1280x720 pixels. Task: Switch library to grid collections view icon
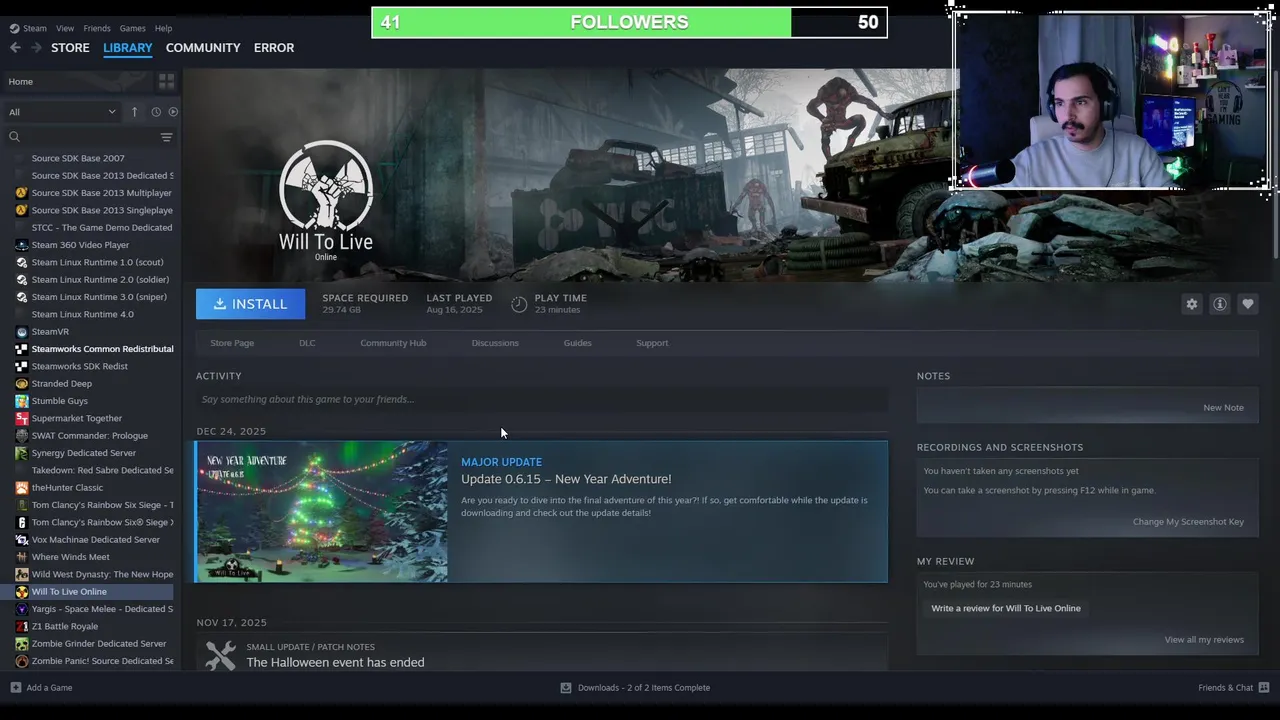[166, 81]
